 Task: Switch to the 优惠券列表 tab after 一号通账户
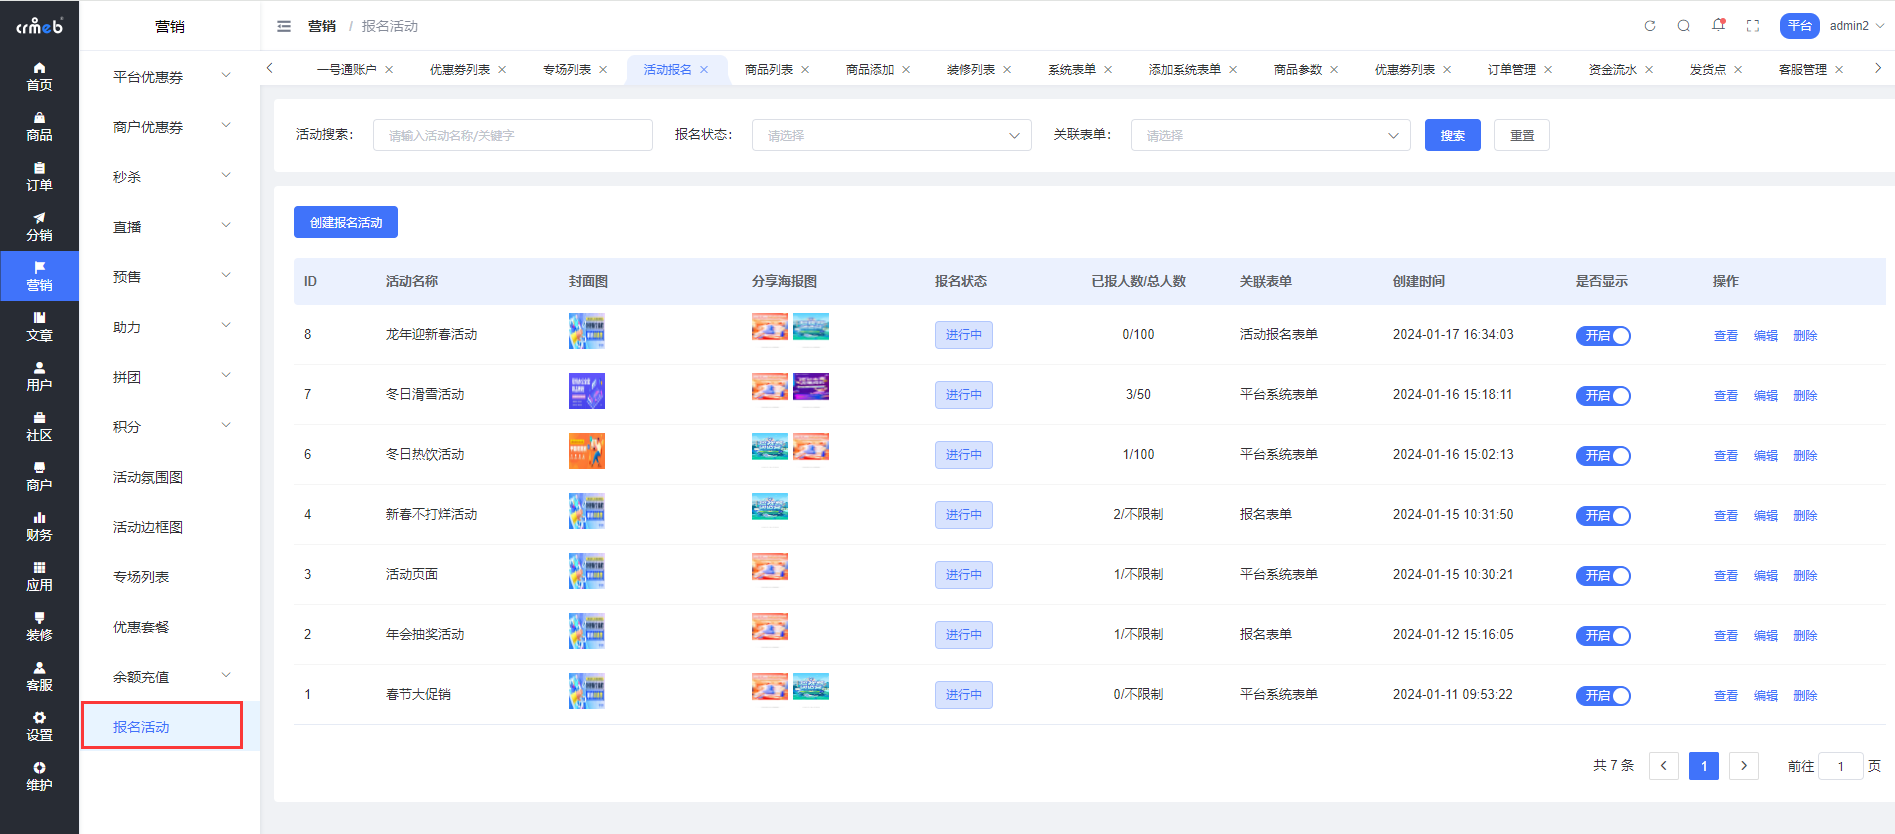pos(460,69)
